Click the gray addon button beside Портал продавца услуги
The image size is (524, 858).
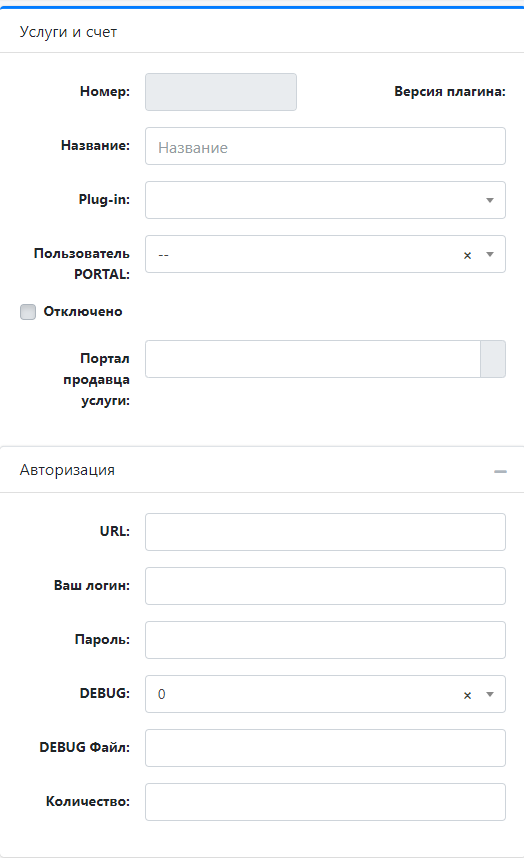coord(493,359)
